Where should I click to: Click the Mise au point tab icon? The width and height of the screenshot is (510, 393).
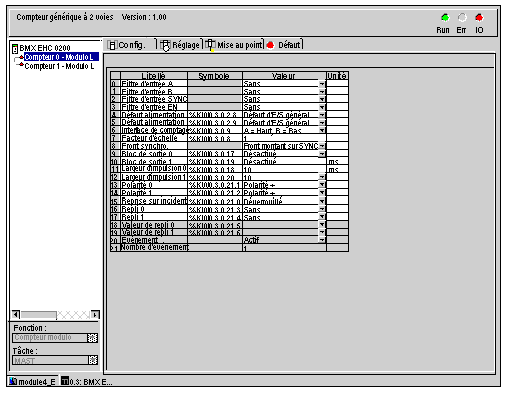[210, 45]
